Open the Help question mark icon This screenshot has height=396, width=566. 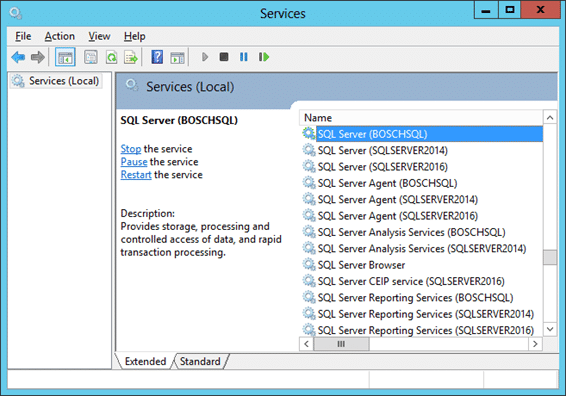[157, 57]
